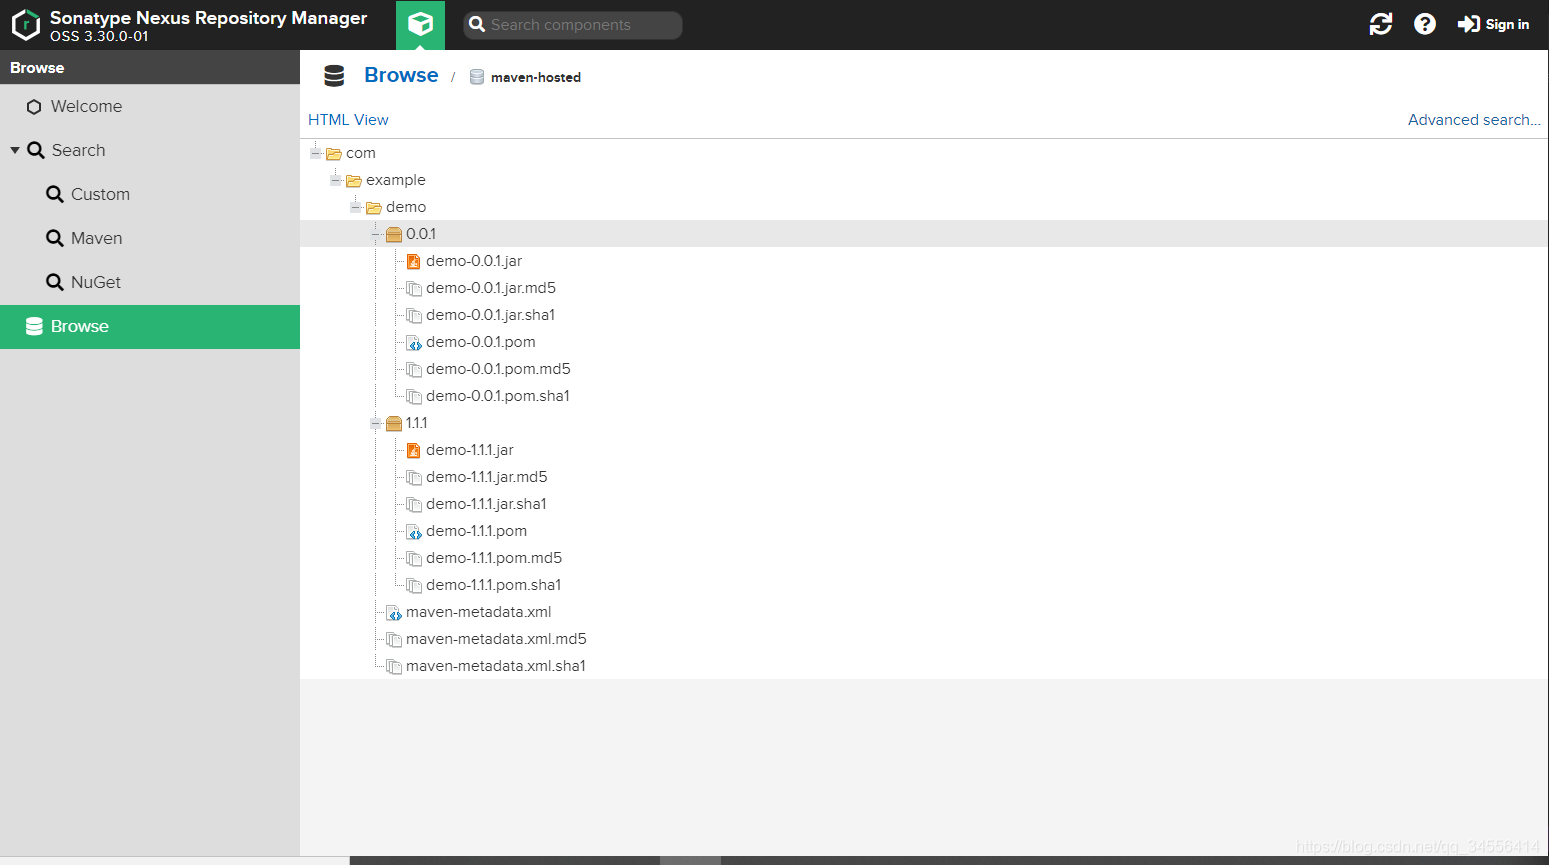
Task: Select maven-metadata.xml.md5 file name
Action: tap(496, 639)
